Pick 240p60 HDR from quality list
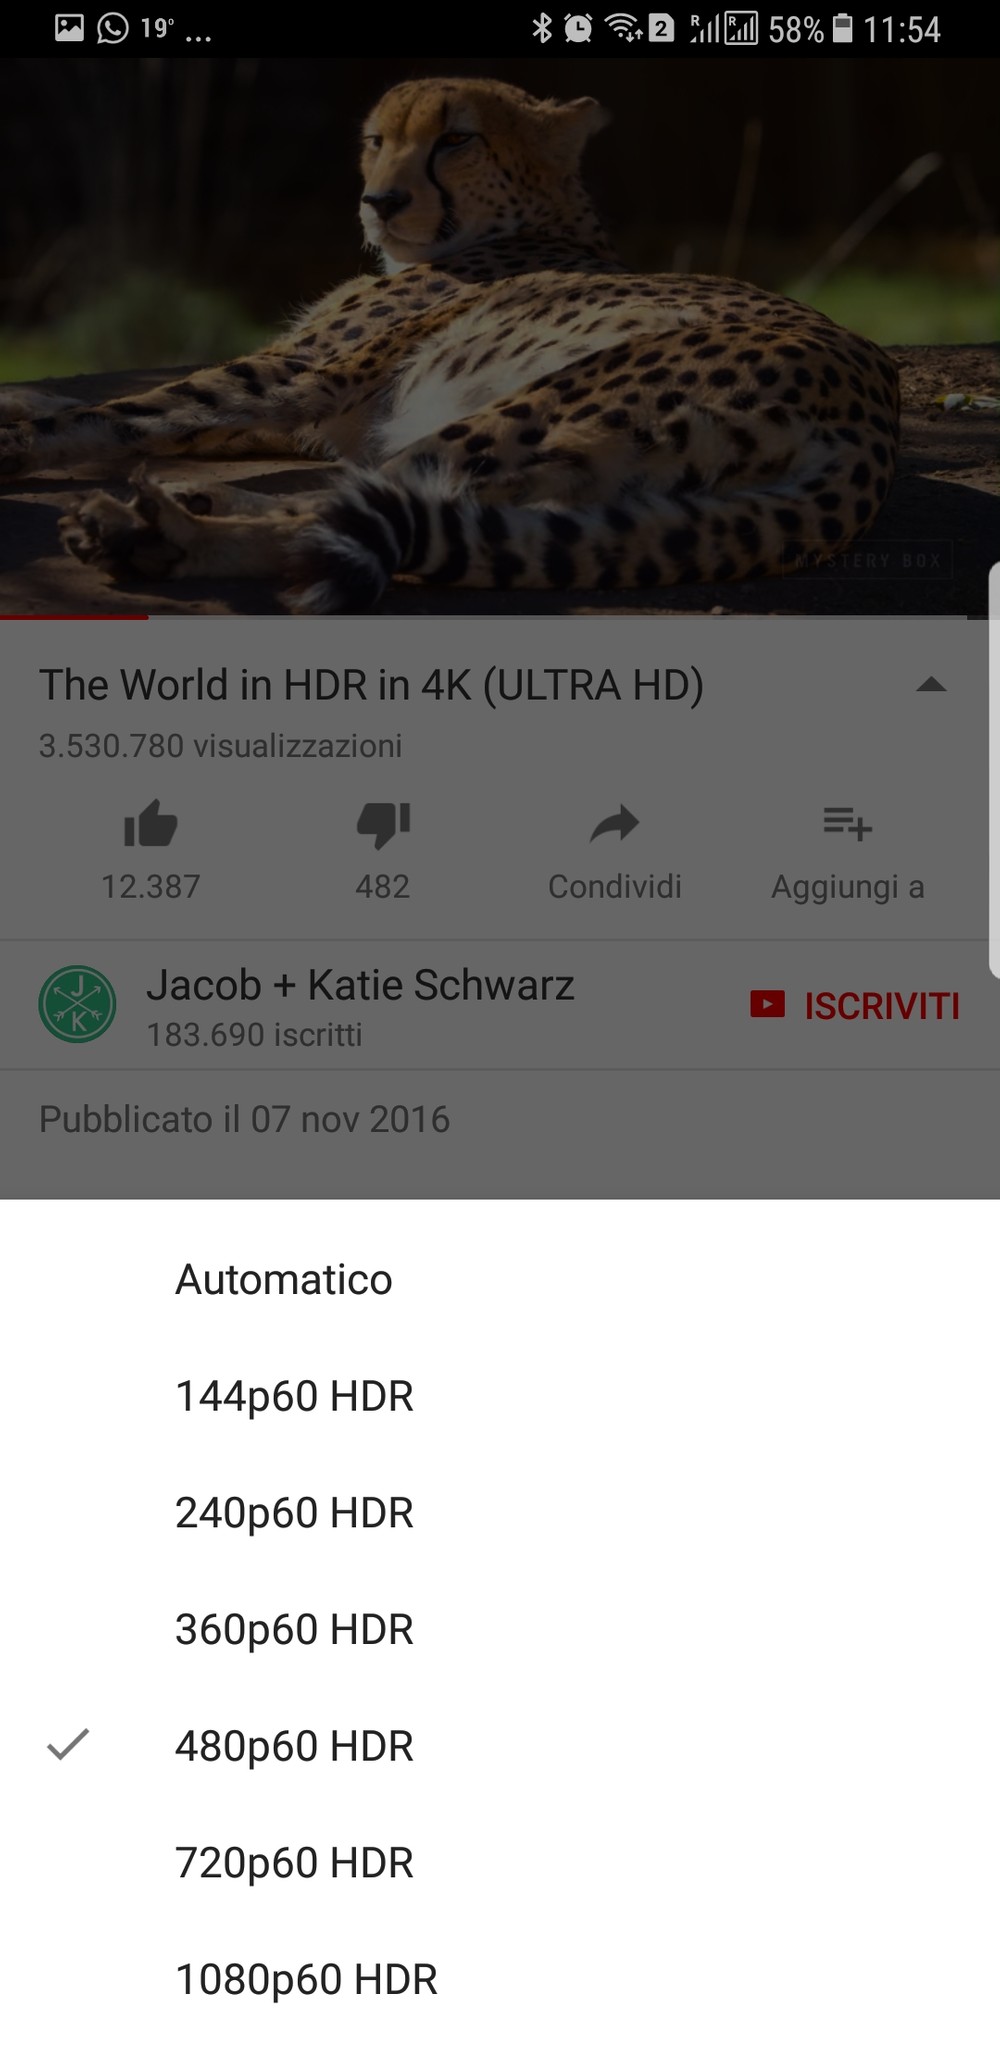 pos(500,1513)
